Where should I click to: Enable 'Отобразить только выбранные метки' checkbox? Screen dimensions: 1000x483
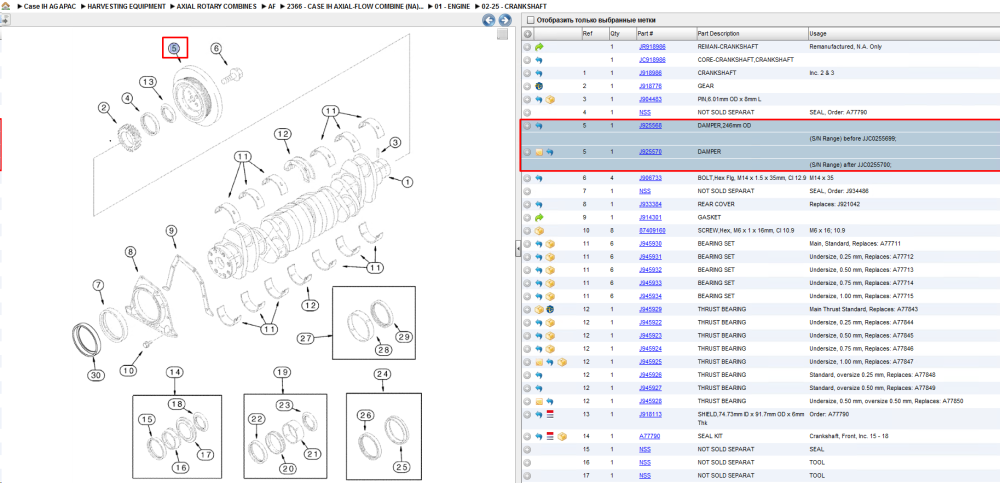(x=530, y=20)
